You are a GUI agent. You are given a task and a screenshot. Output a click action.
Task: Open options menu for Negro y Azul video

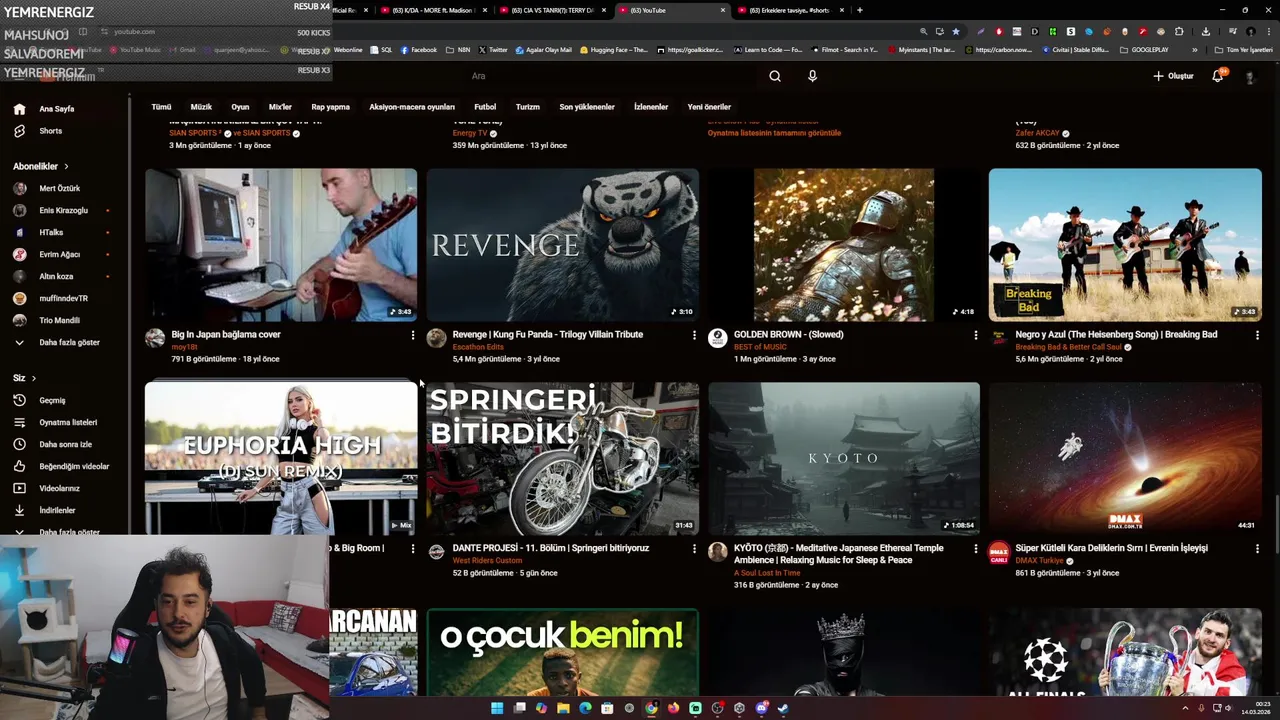coord(1257,335)
